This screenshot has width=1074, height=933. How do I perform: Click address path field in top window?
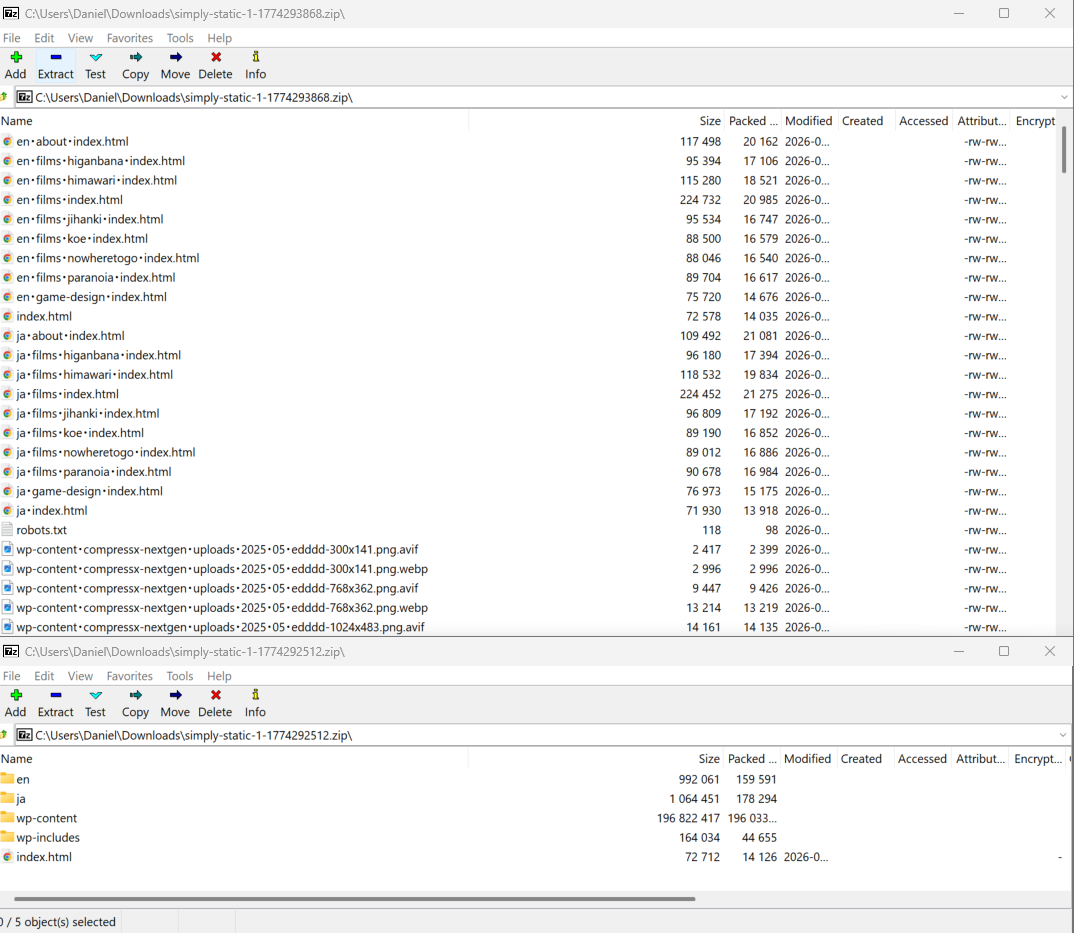pyautogui.click(x=534, y=97)
